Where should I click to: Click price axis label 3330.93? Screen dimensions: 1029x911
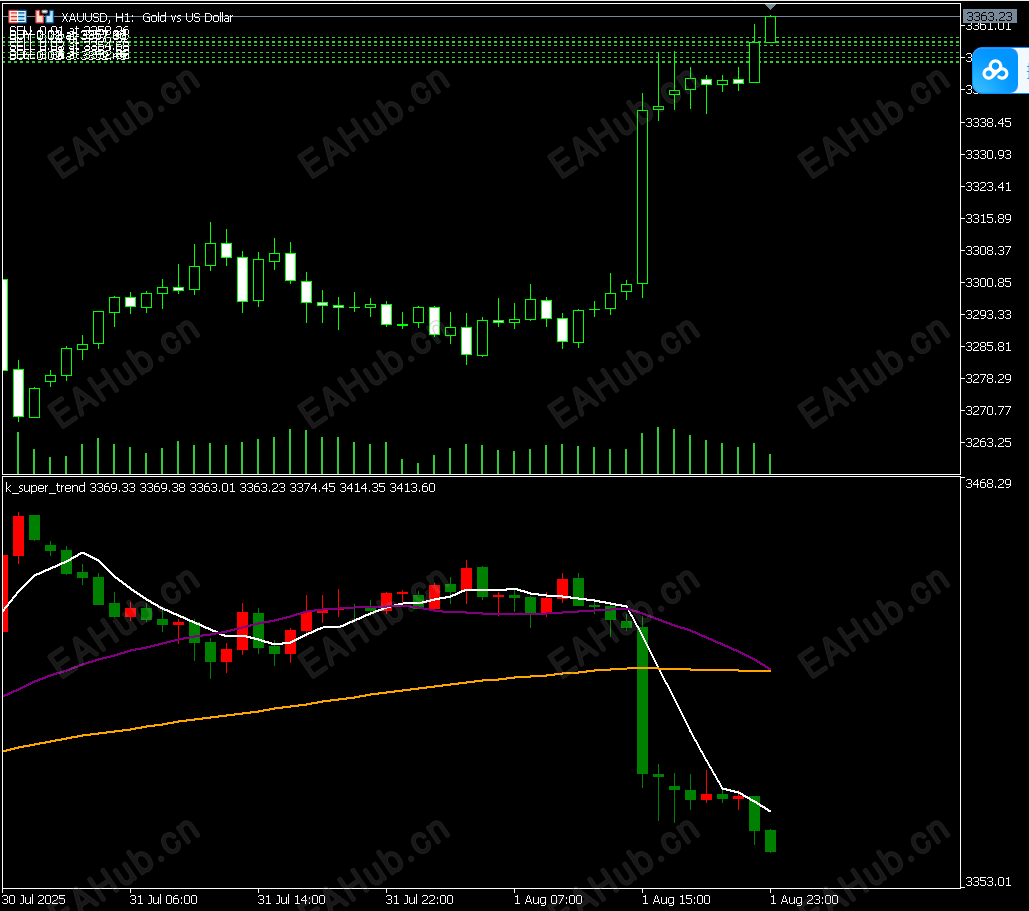point(989,155)
